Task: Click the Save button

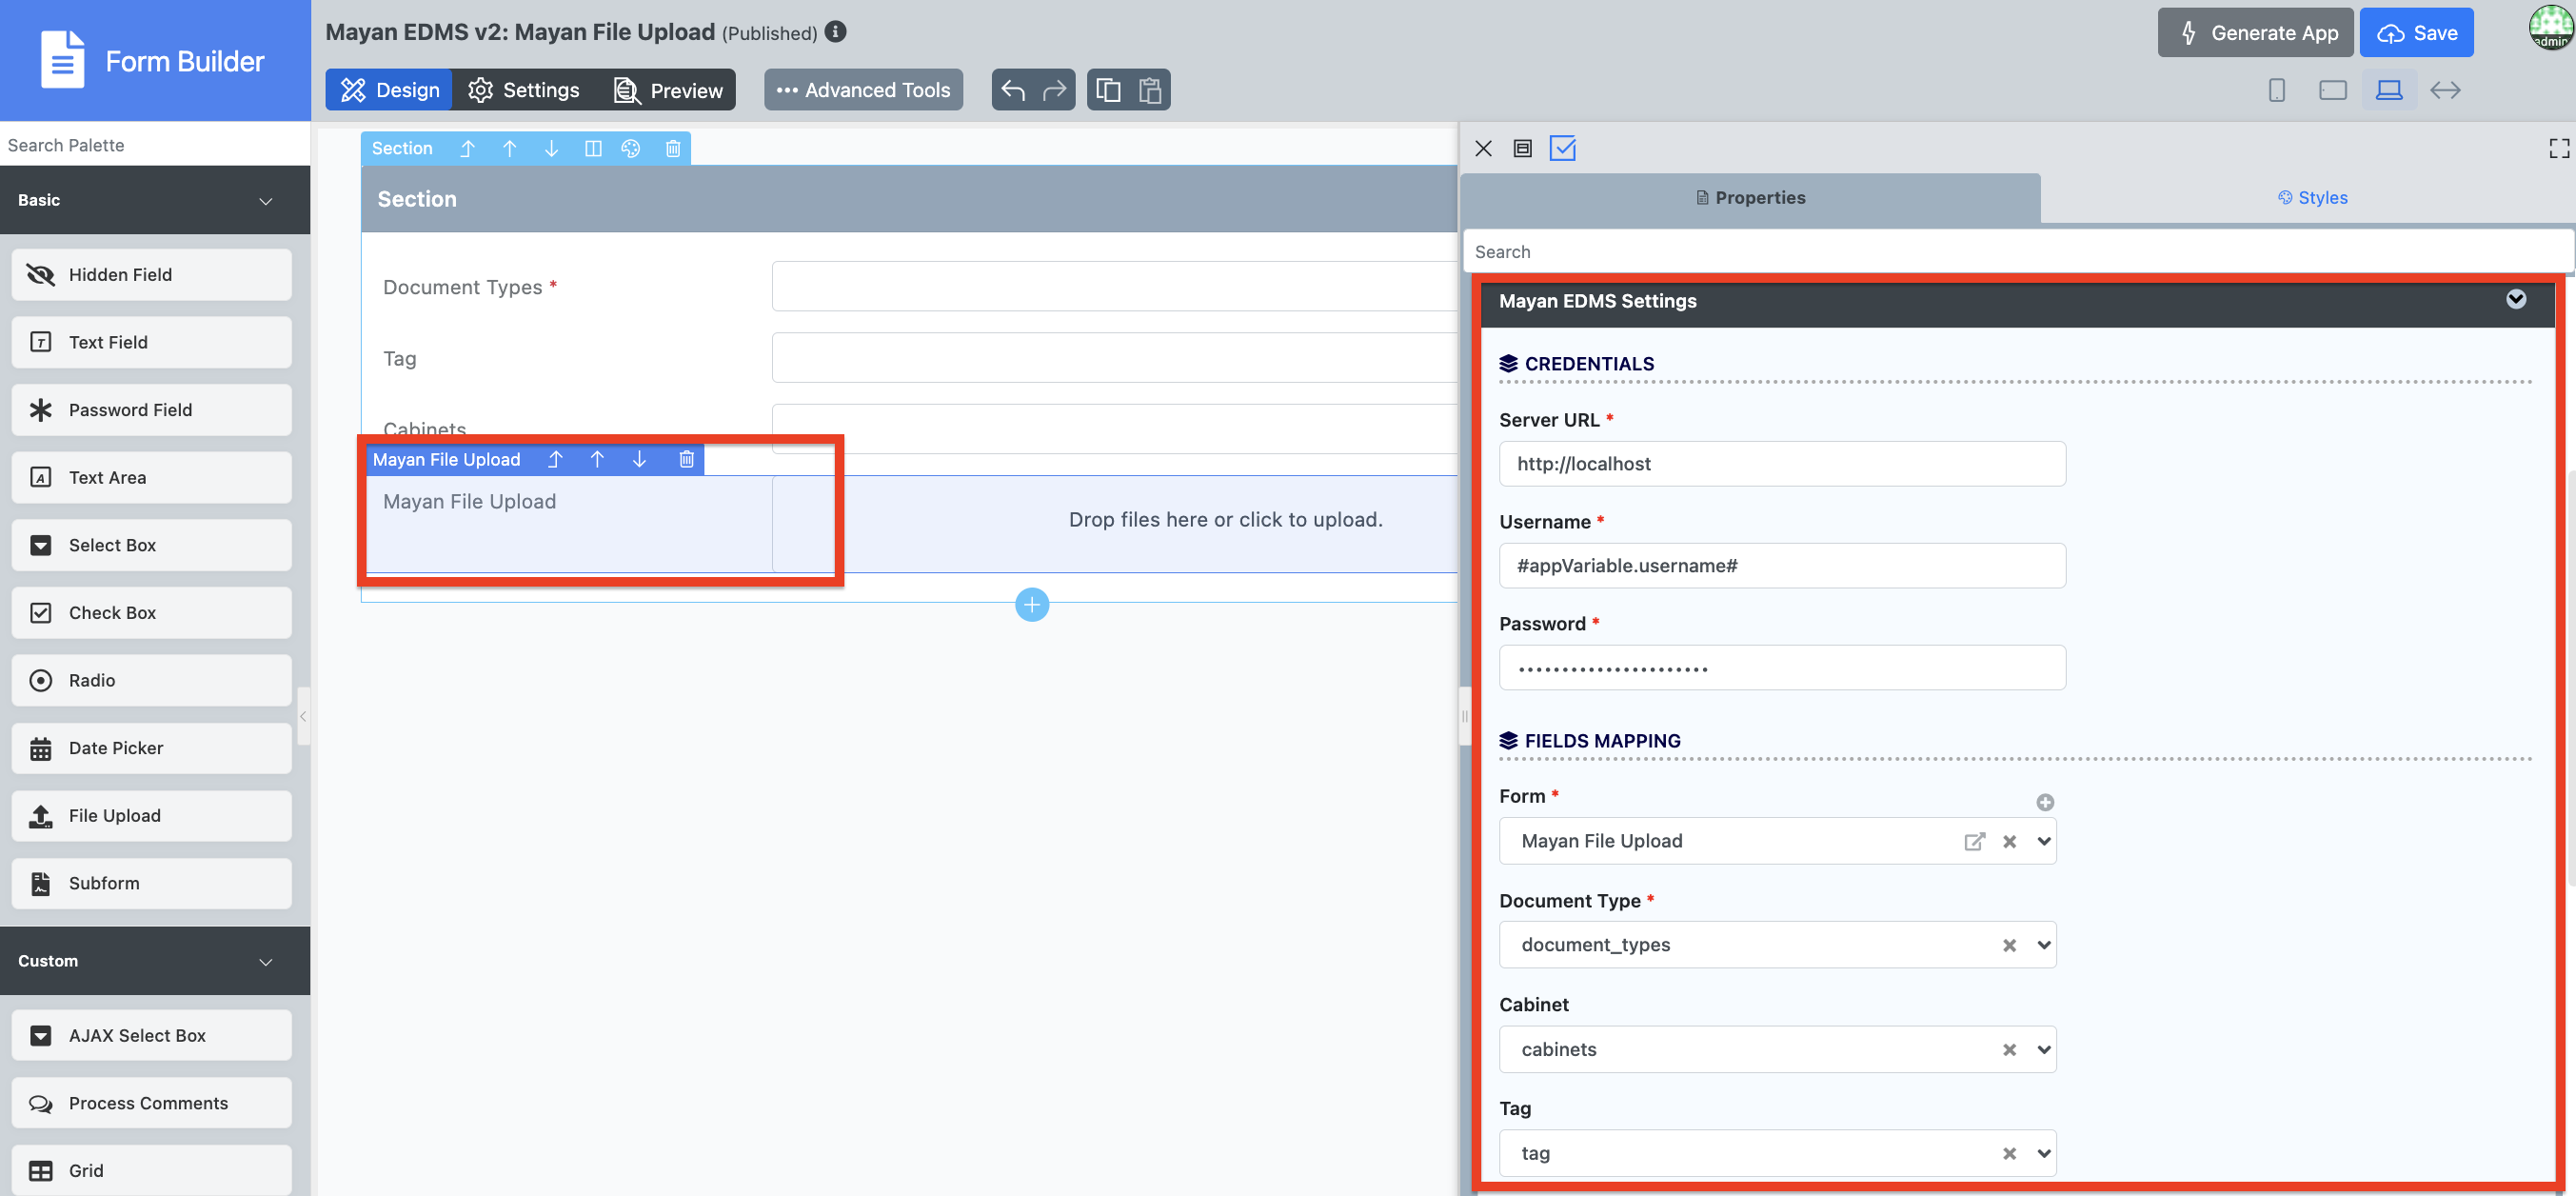Action: [2416, 33]
